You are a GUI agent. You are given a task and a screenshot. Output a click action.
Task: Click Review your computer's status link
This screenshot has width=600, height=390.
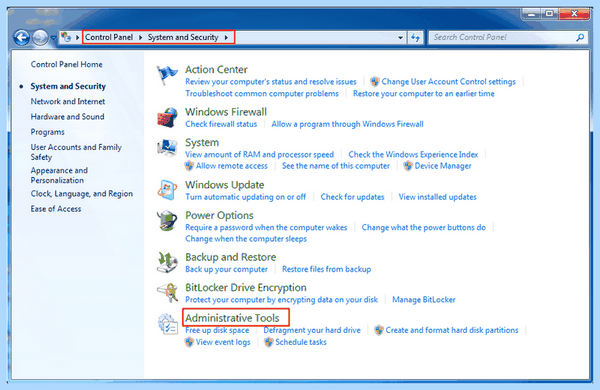tap(271, 82)
